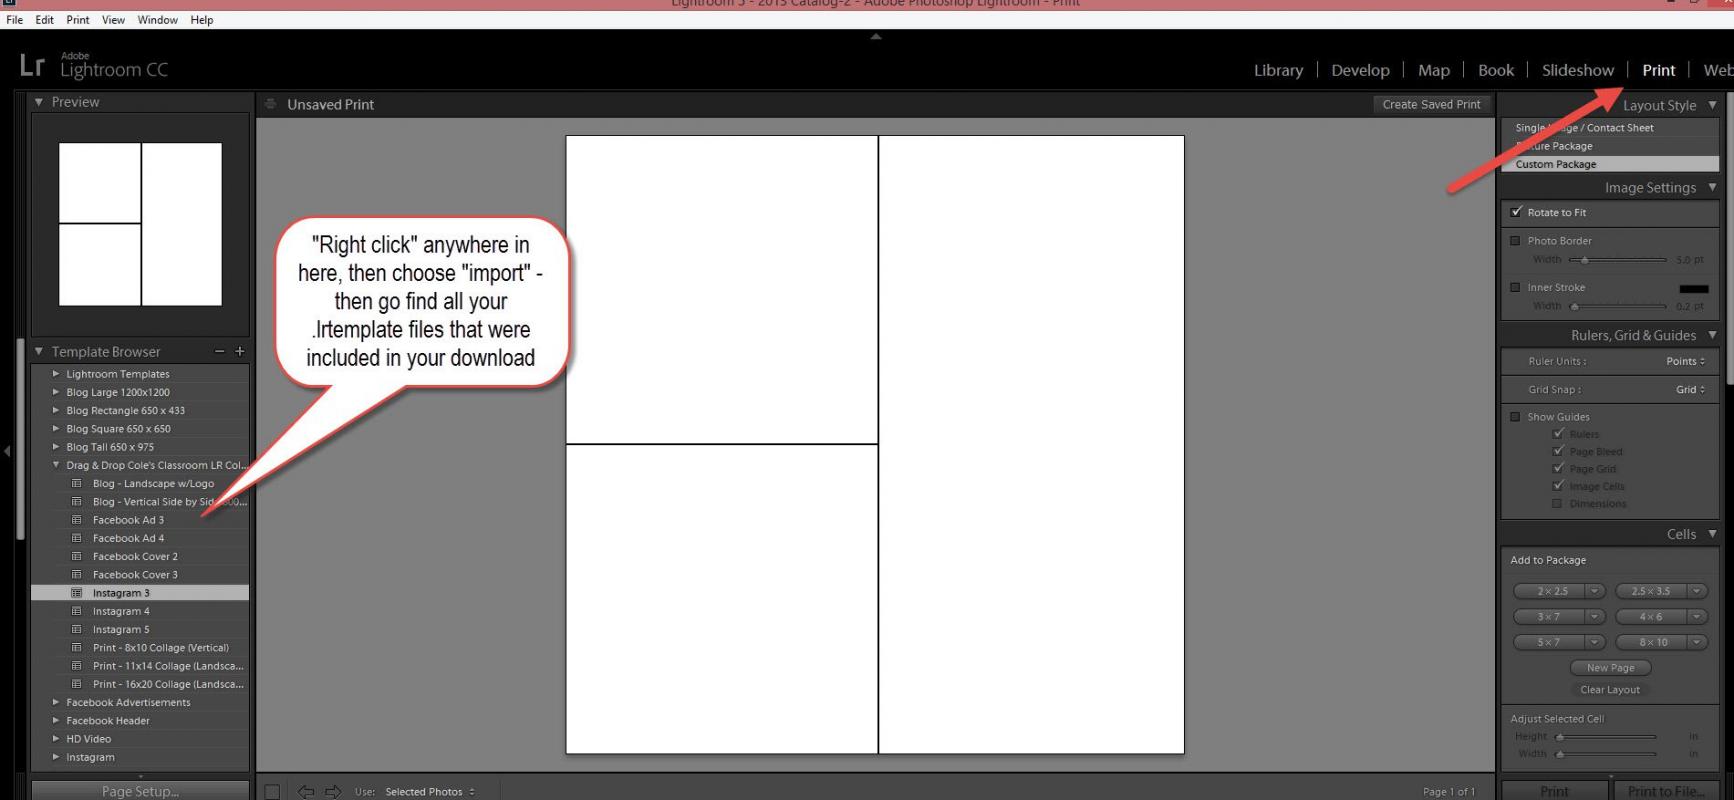Select the Facebook Ad 4 template icon
This screenshot has height=800, width=1734.
76,538
